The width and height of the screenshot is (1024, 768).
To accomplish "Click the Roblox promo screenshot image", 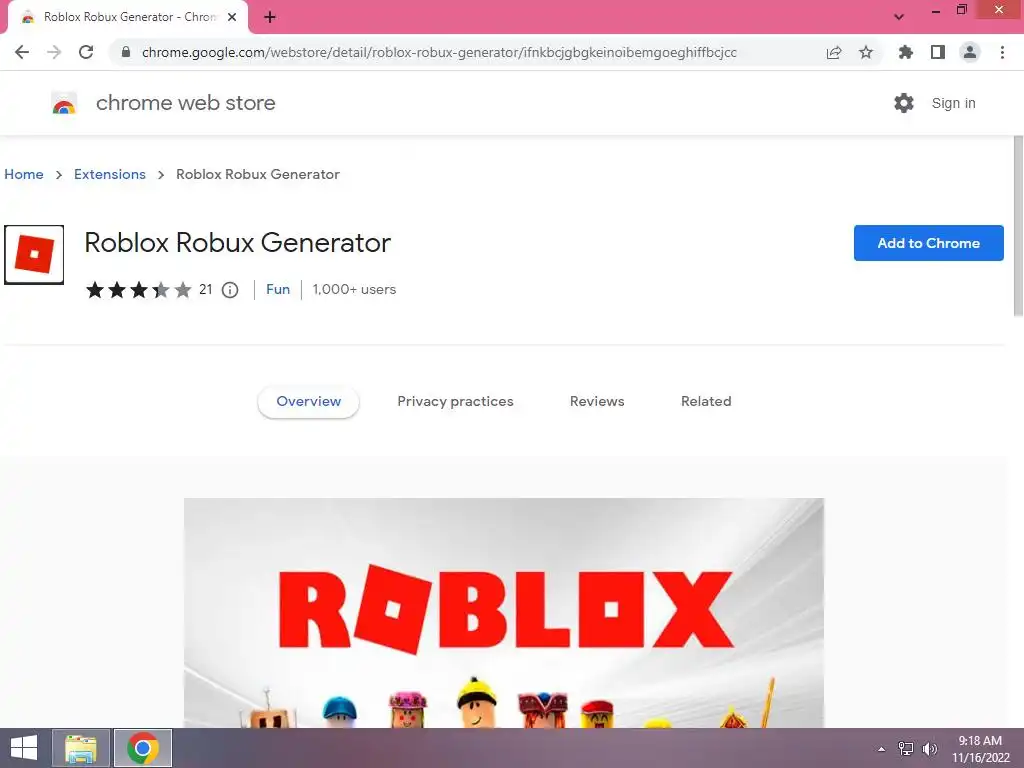I will 504,613.
